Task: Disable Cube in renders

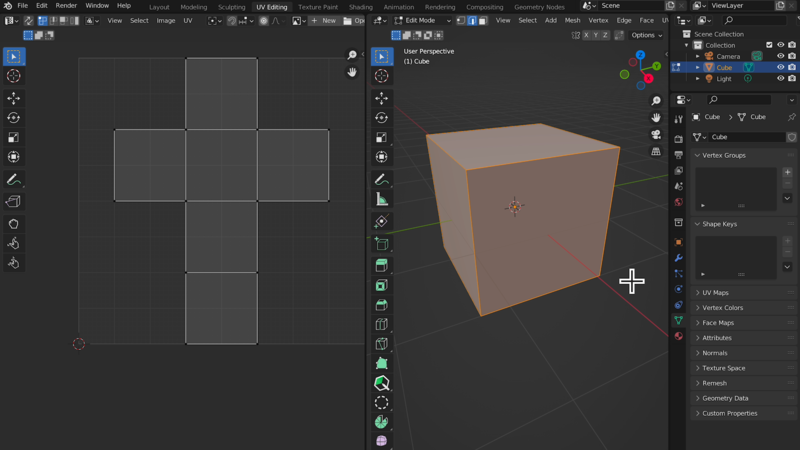Action: 792,67
